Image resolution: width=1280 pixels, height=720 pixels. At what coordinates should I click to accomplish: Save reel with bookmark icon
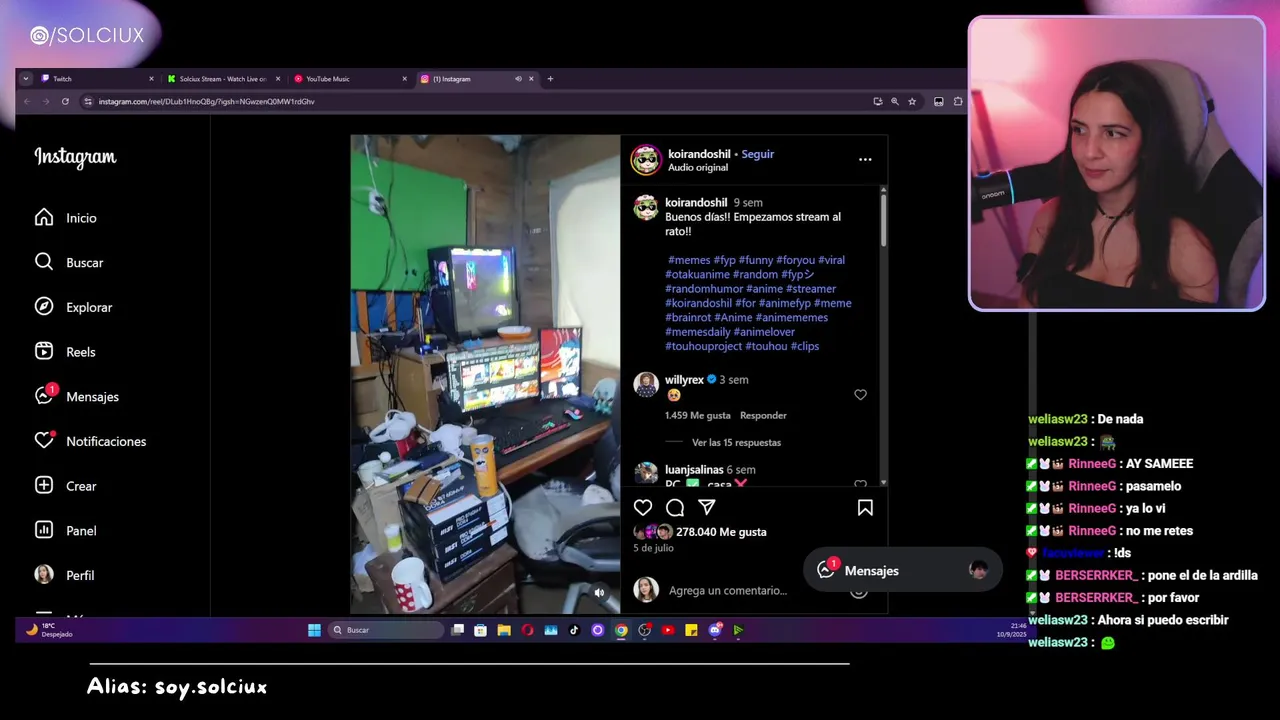coord(865,508)
